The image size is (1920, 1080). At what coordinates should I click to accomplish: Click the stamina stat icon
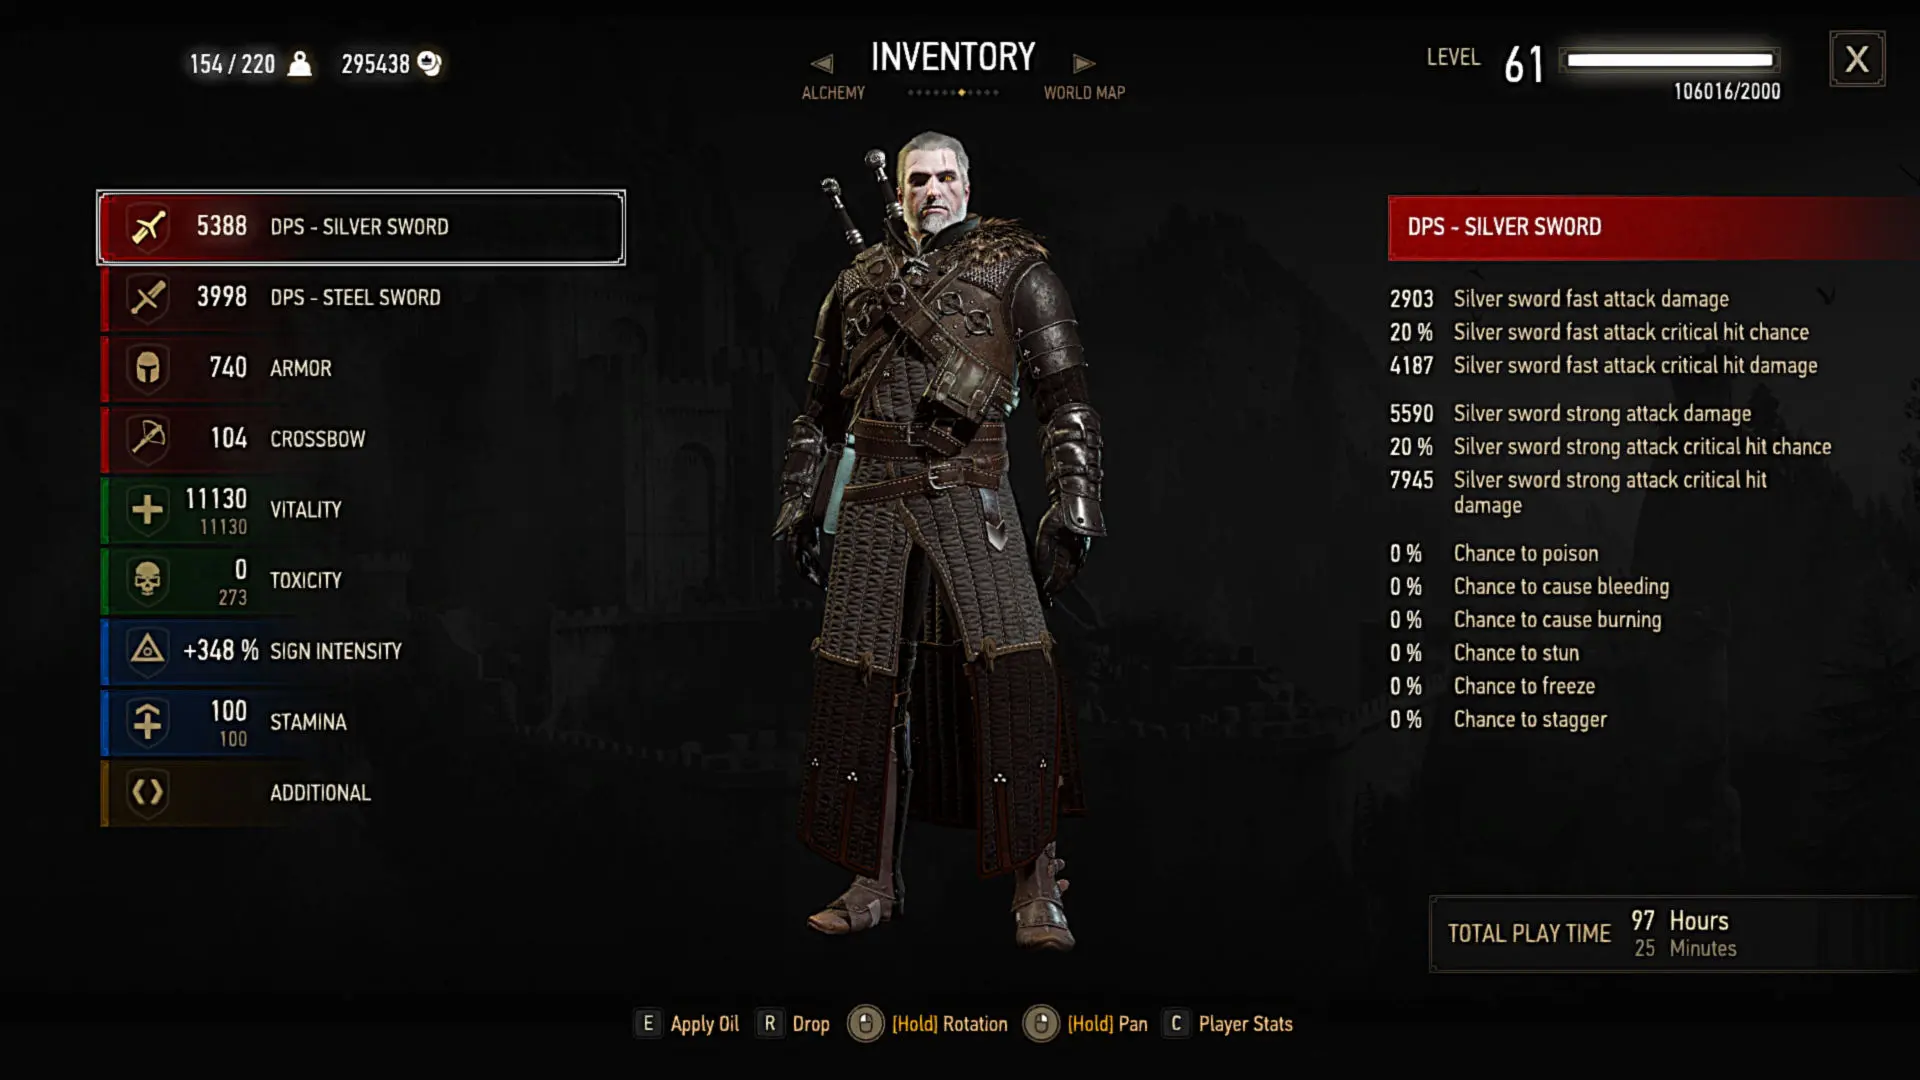point(148,721)
